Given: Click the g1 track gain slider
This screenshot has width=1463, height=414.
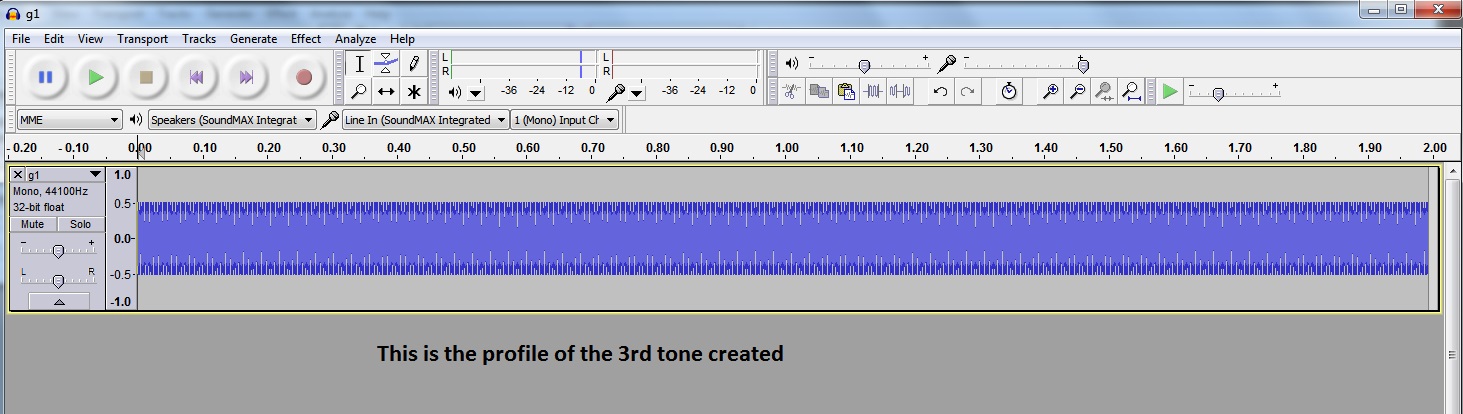Looking at the screenshot, I should click(58, 250).
